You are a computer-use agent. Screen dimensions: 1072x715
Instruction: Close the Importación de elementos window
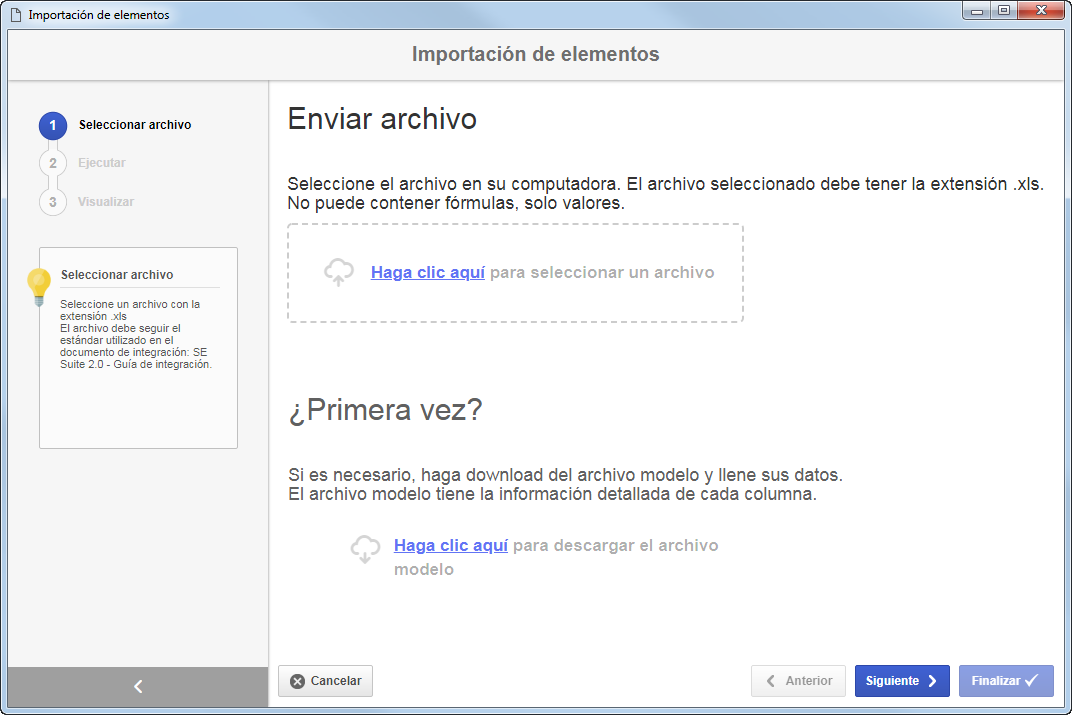pyautogui.click(x=1041, y=10)
